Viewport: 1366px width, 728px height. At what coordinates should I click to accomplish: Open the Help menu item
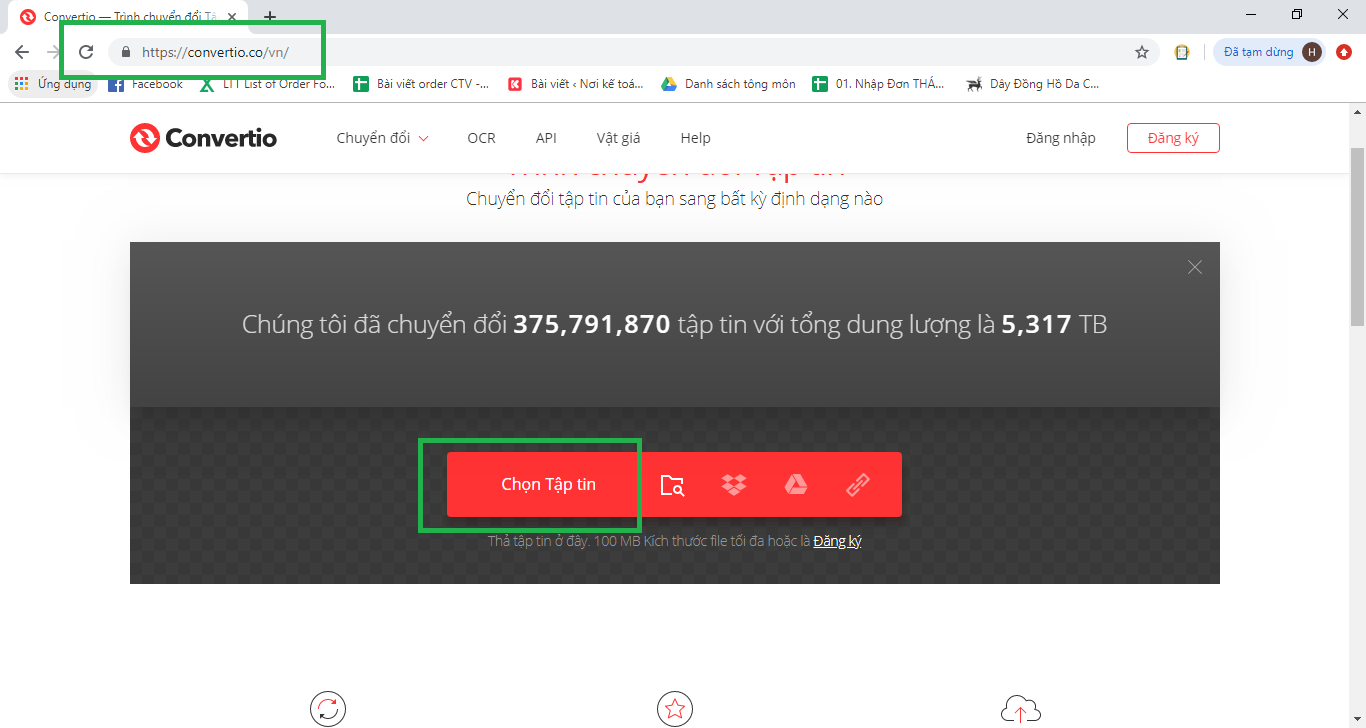click(695, 137)
